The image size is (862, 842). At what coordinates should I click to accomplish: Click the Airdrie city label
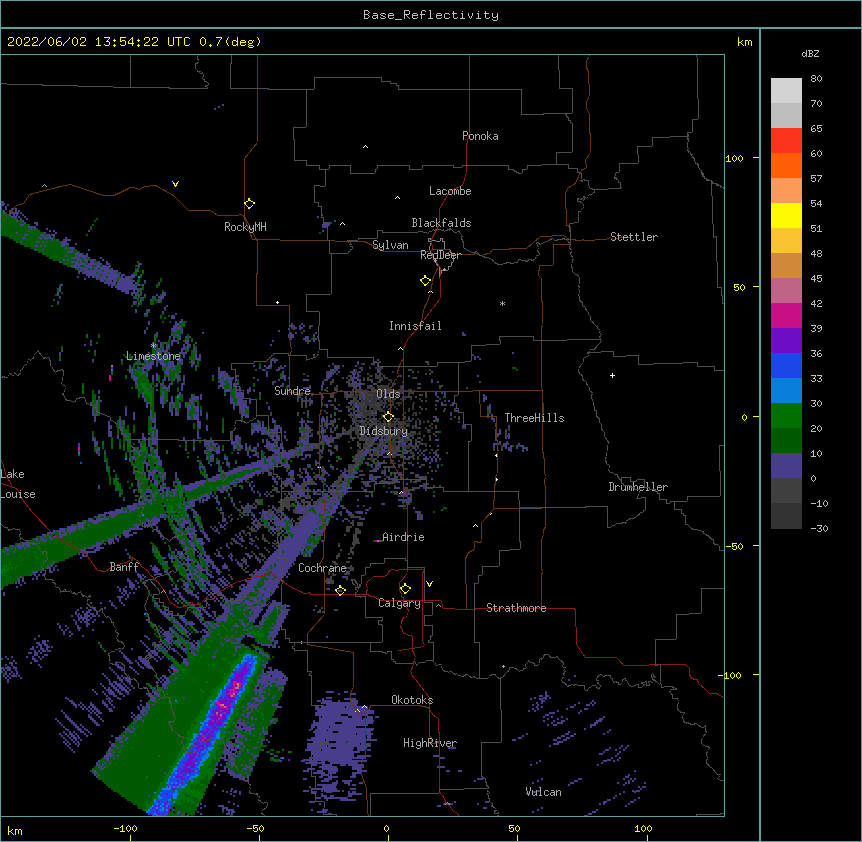[403, 537]
